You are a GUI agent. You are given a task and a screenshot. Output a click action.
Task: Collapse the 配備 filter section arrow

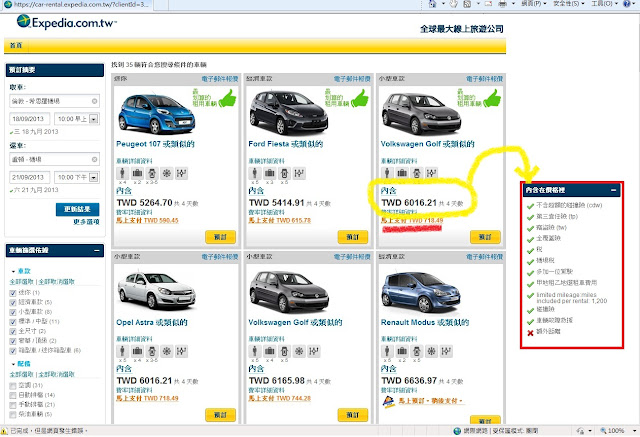[13, 364]
